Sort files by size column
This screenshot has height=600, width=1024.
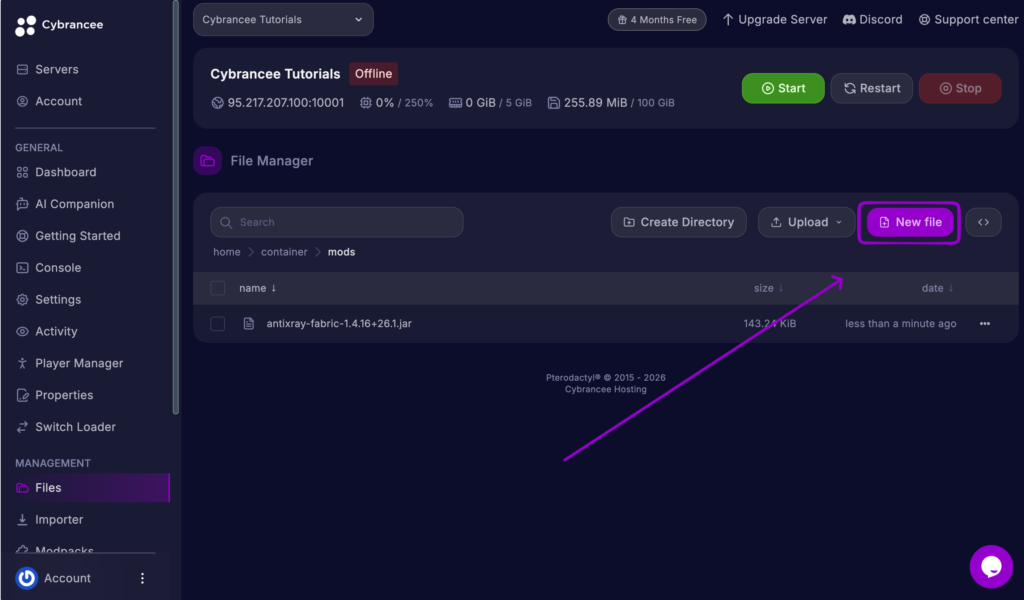(768, 288)
